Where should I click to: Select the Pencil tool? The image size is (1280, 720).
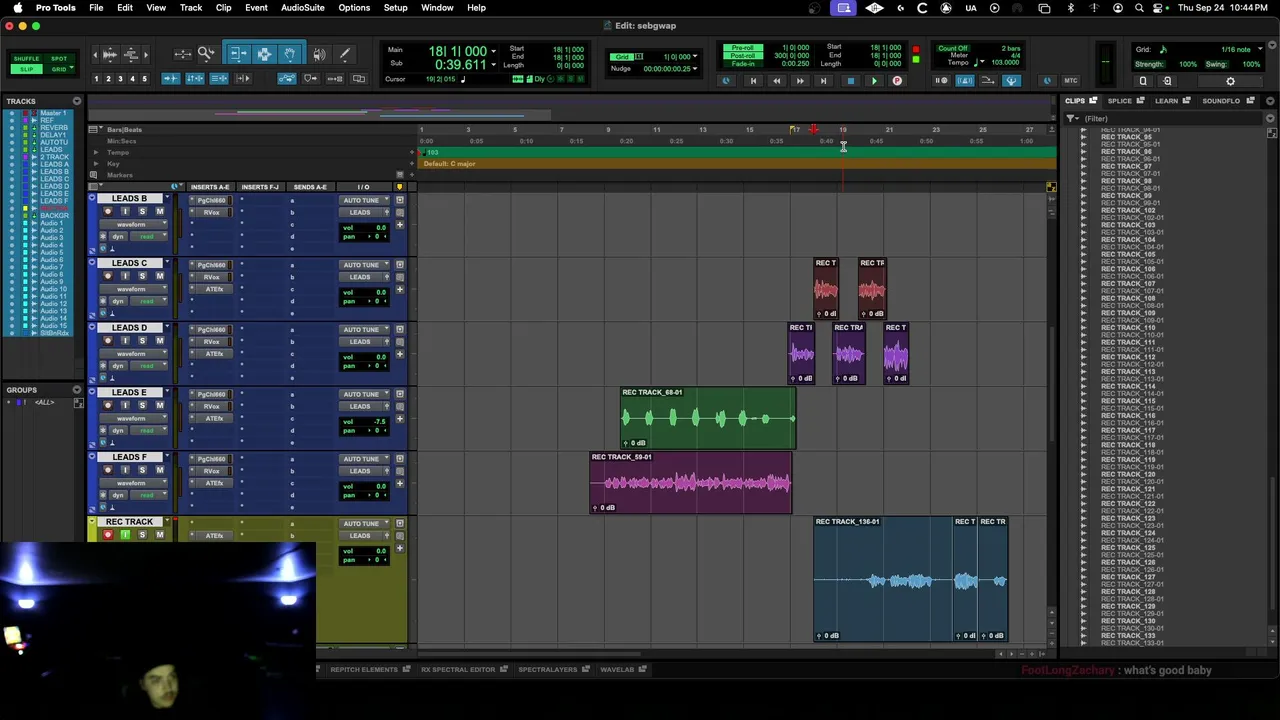coord(345,54)
